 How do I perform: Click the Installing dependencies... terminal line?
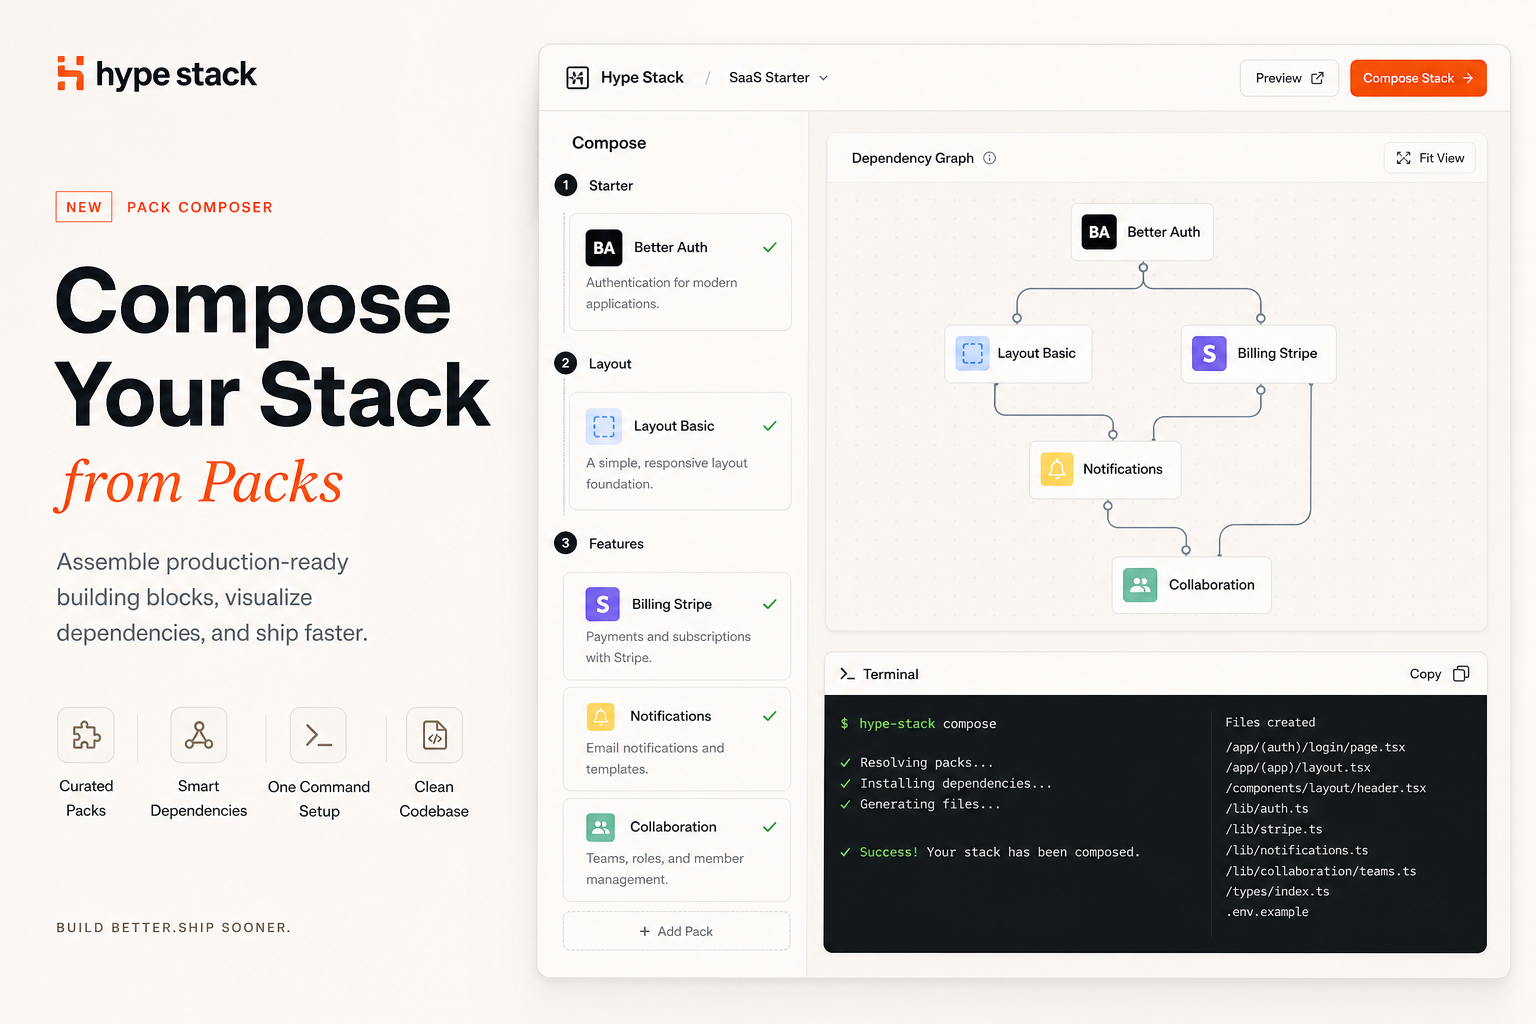pyautogui.click(x=946, y=784)
